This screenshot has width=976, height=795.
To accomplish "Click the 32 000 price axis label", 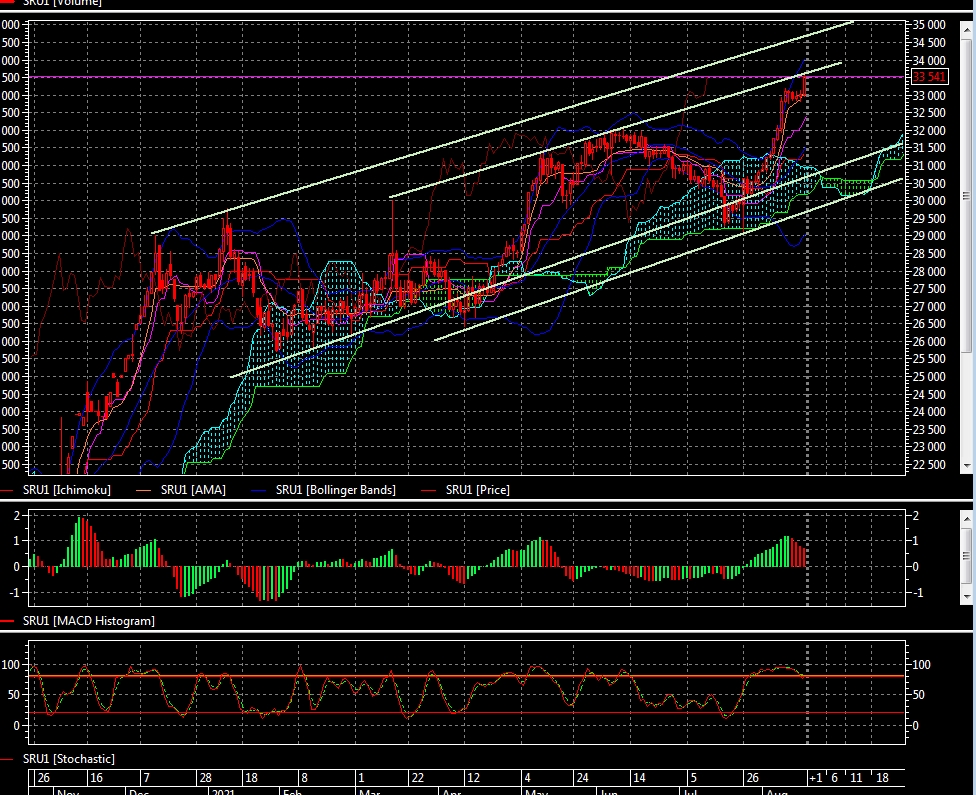I will tap(929, 131).
